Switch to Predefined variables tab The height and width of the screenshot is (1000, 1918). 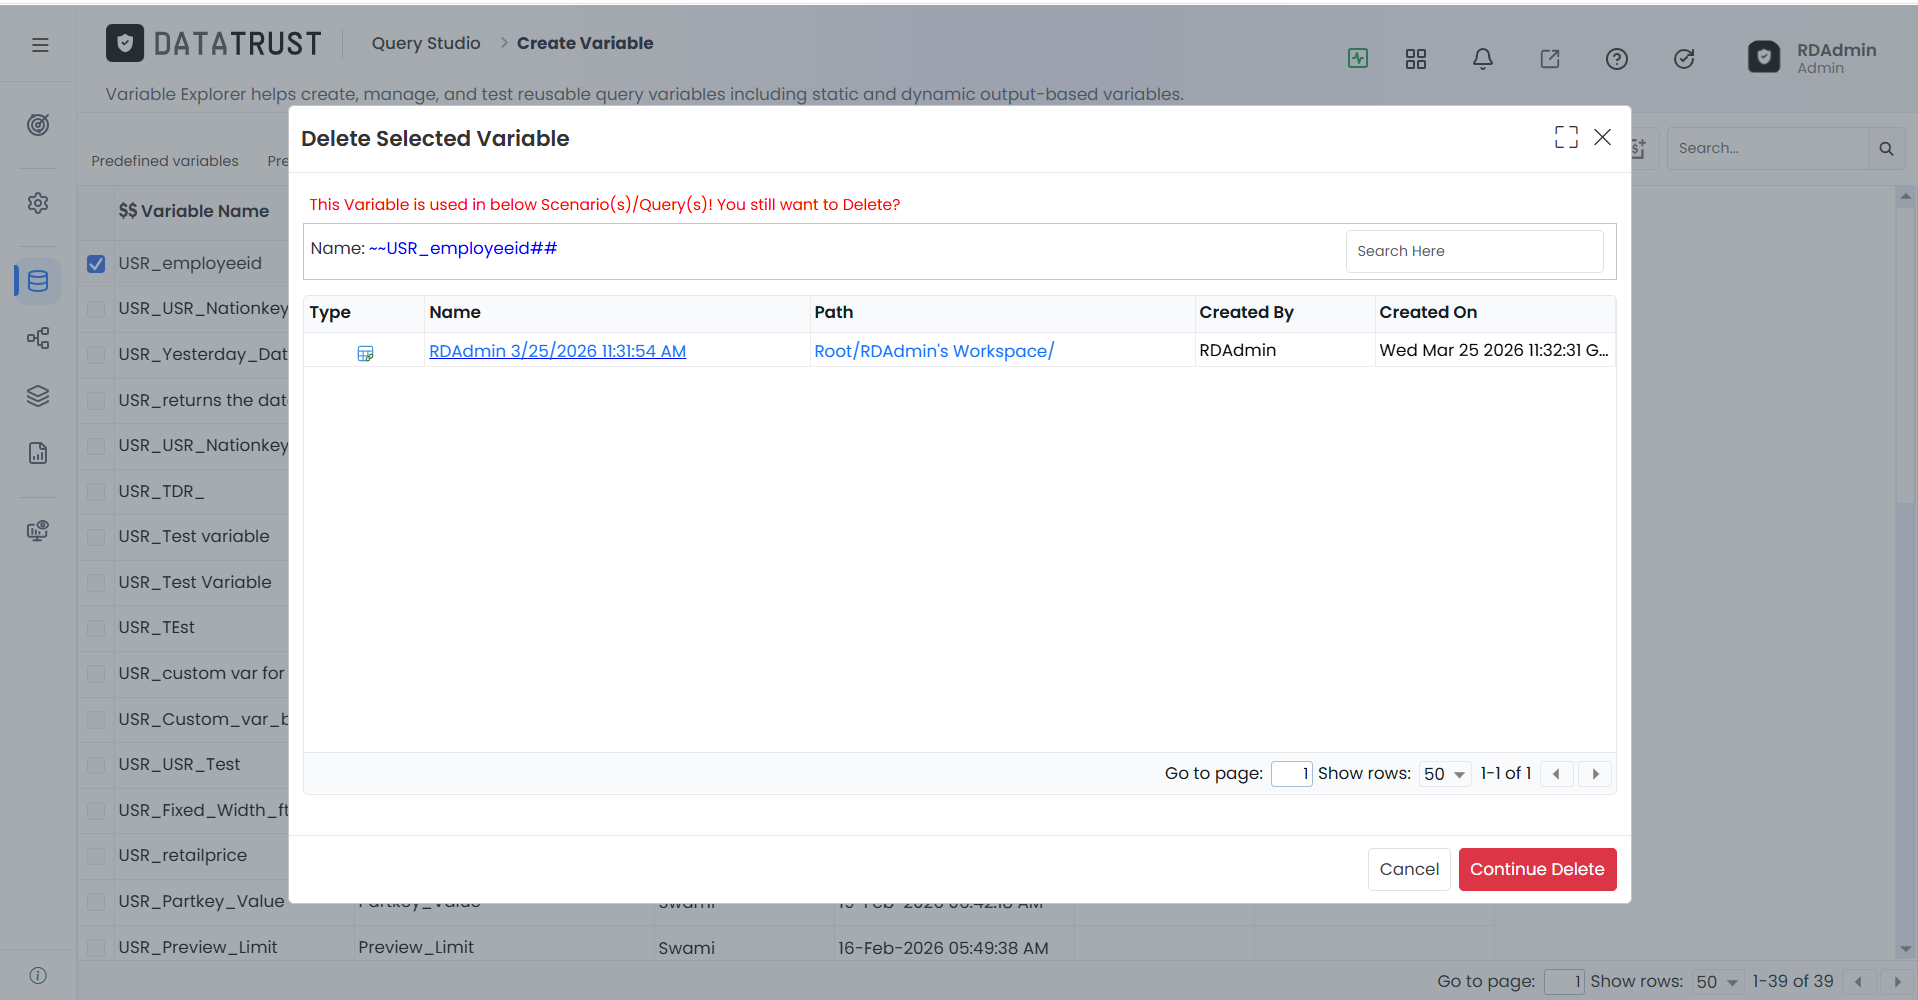[165, 161]
